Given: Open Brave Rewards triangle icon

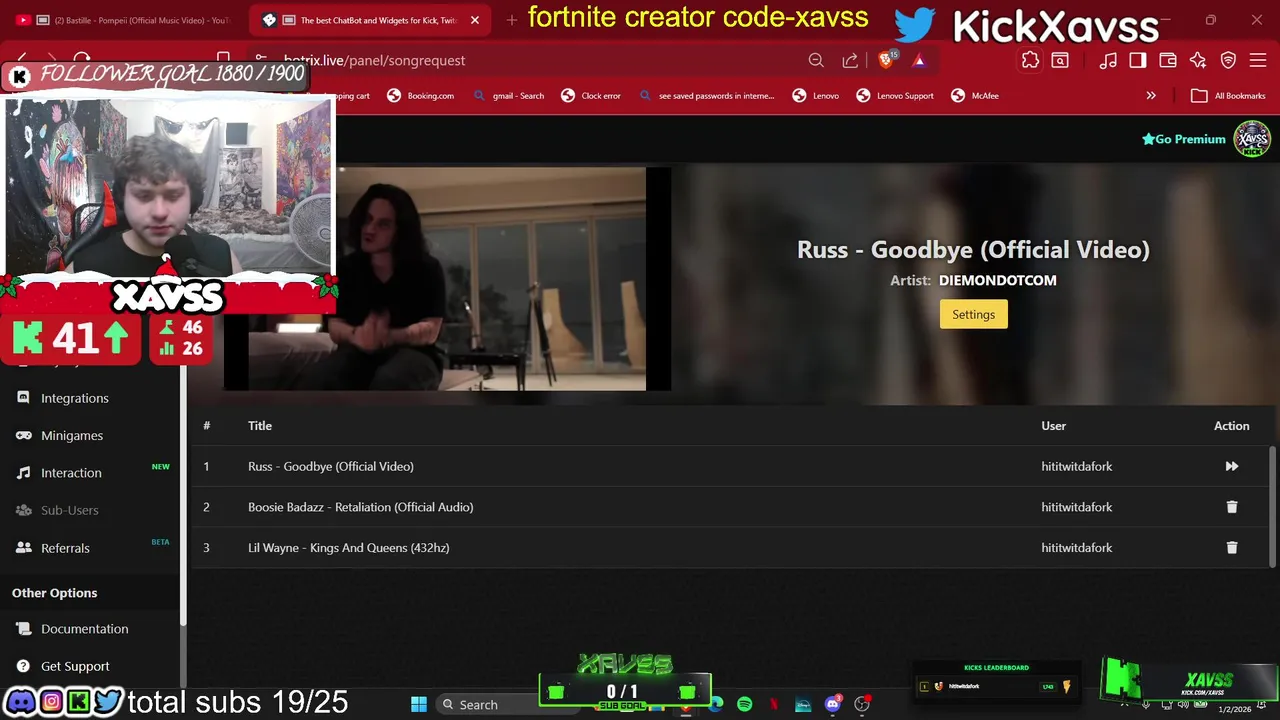Looking at the screenshot, I should pyautogui.click(x=919, y=60).
